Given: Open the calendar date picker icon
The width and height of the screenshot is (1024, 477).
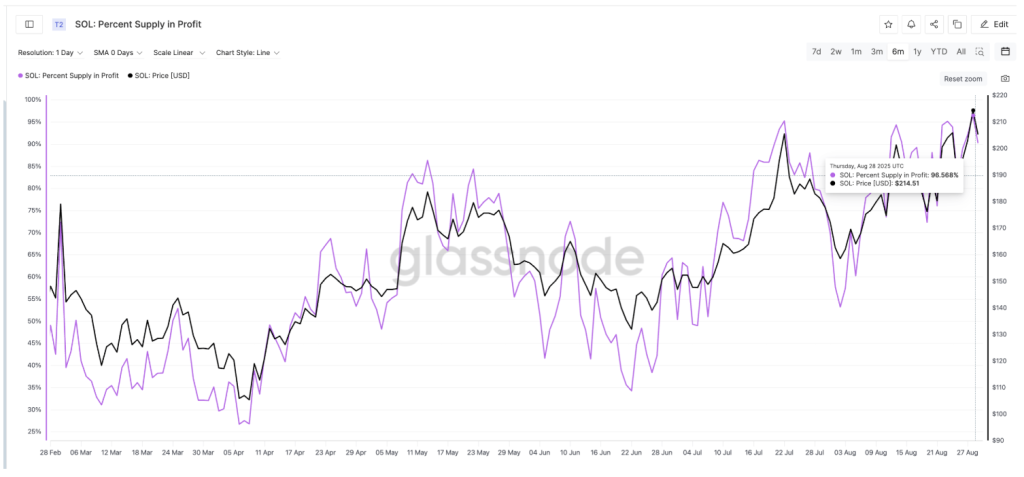Looking at the screenshot, I should [x=1005, y=52].
